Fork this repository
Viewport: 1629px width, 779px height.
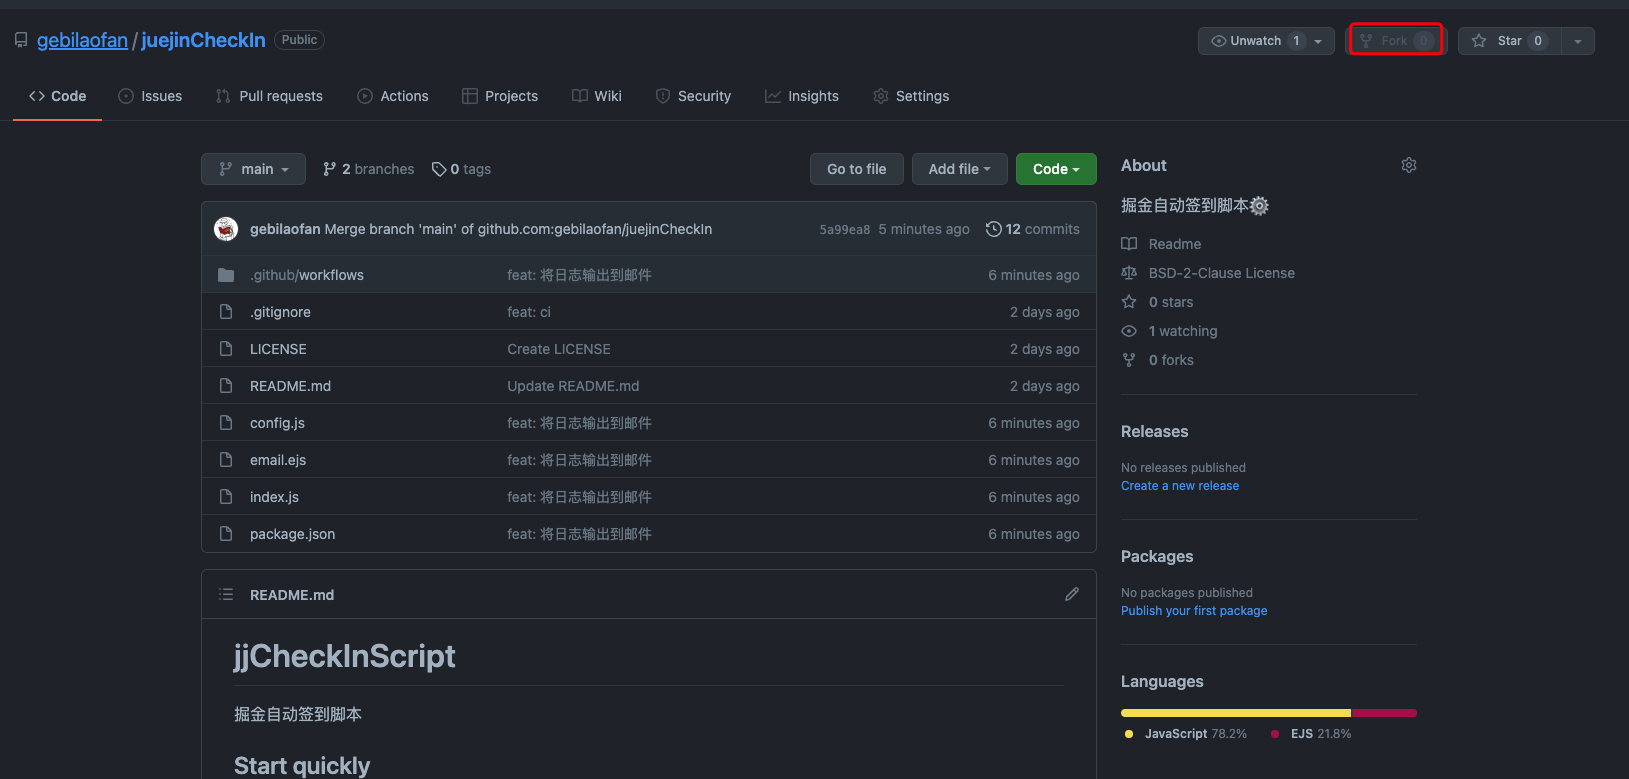[1396, 41]
